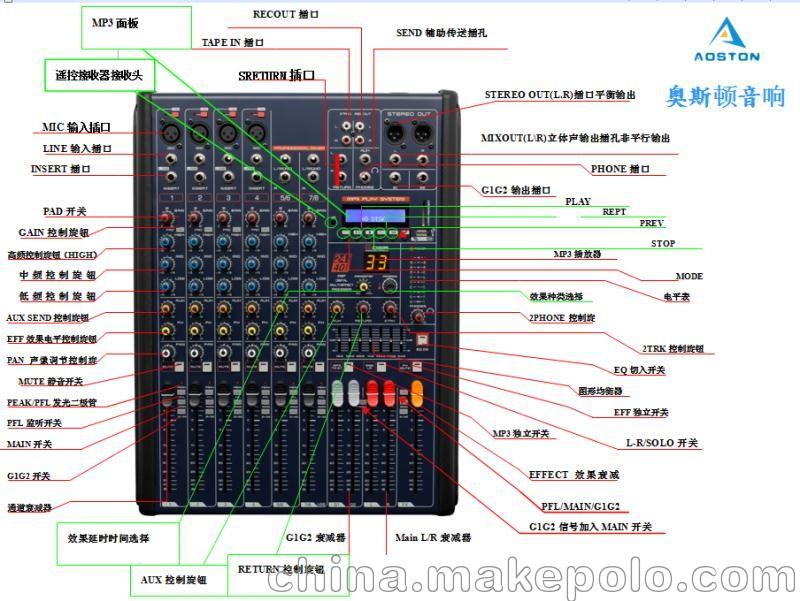
Task: Click channel 7/8 red GAIN knob
Action: [308, 219]
